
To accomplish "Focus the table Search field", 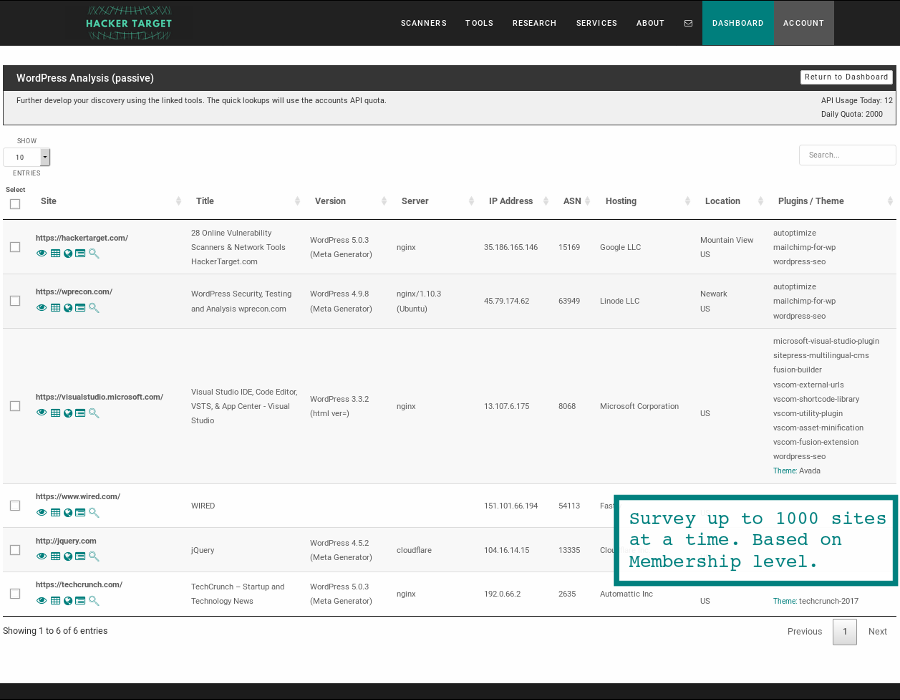I will (847, 155).
